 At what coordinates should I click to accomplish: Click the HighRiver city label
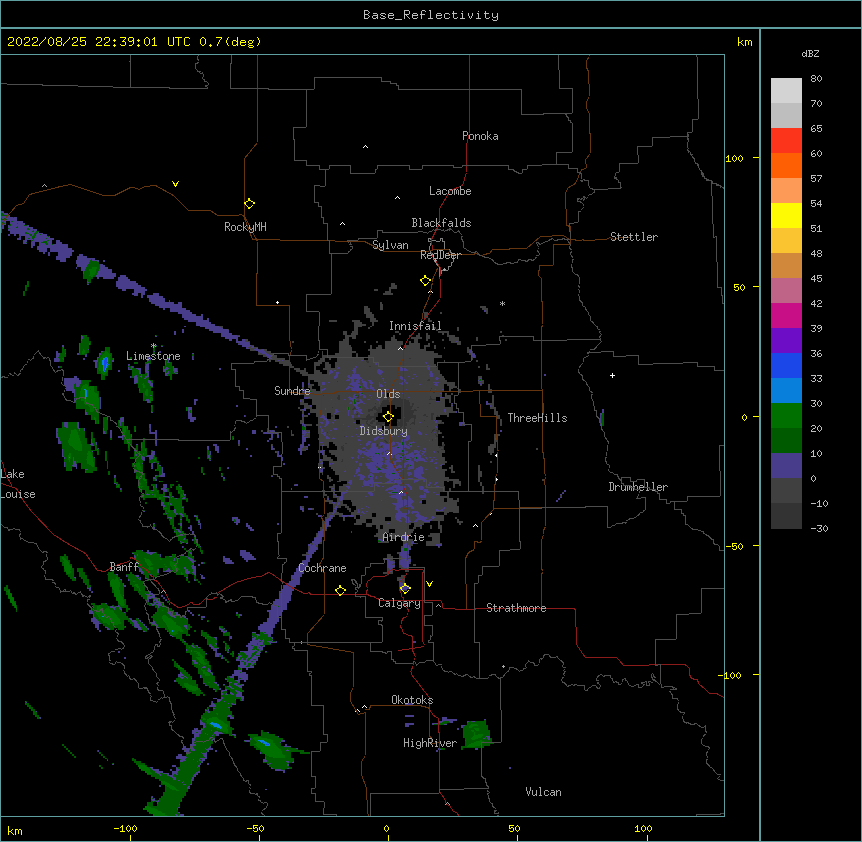tap(430, 743)
